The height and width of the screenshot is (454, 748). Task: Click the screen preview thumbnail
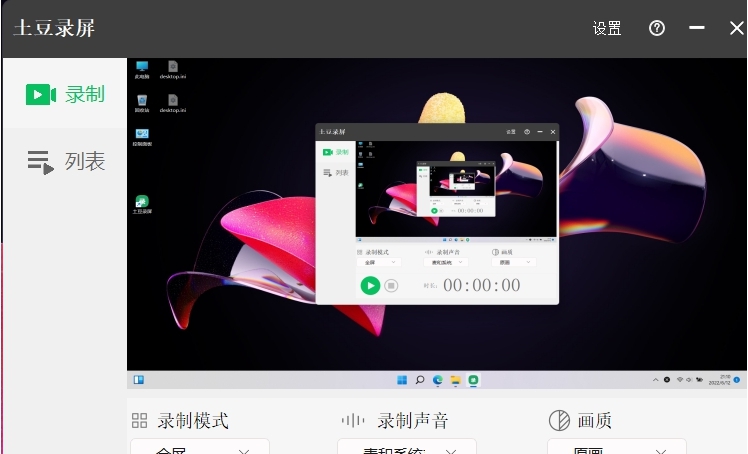[436, 223]
